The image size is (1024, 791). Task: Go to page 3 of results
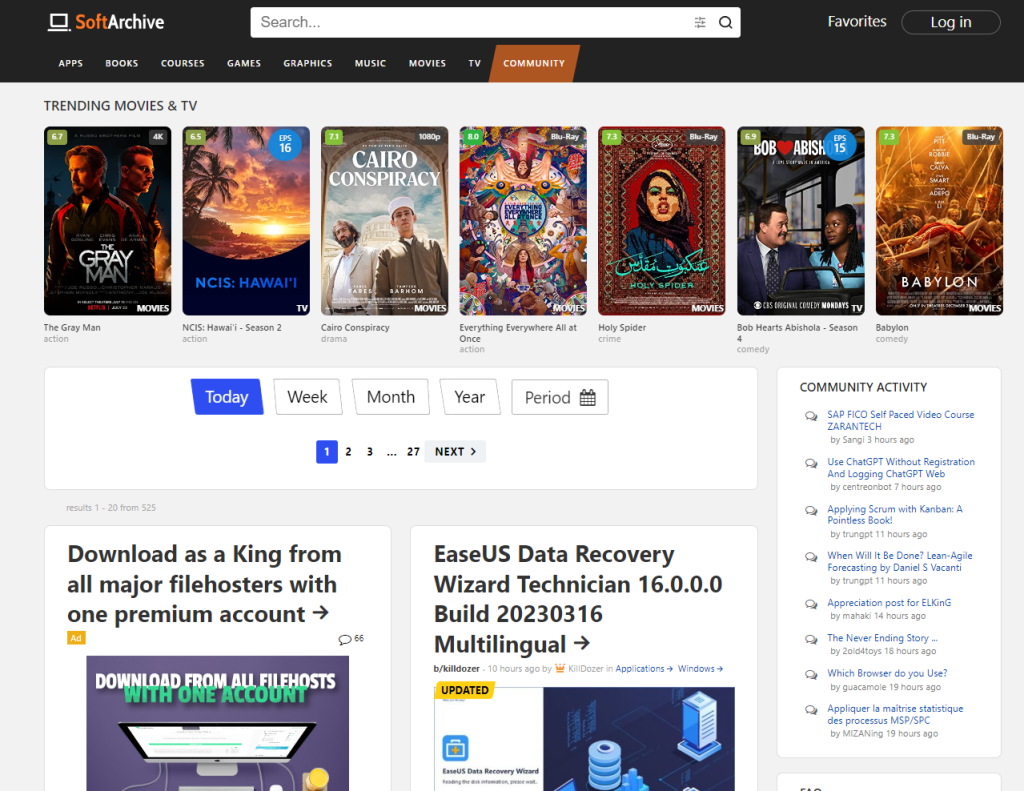[x=370, y=451]
